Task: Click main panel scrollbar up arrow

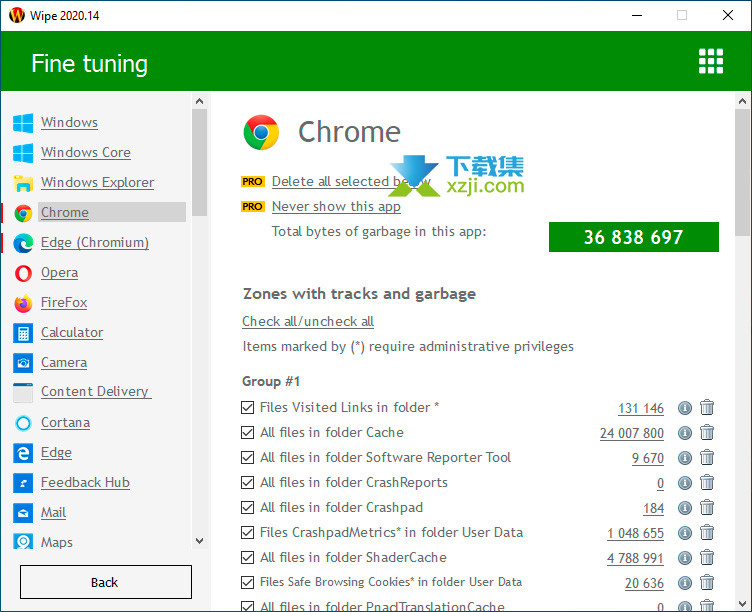Action: [x=742, y=101]
